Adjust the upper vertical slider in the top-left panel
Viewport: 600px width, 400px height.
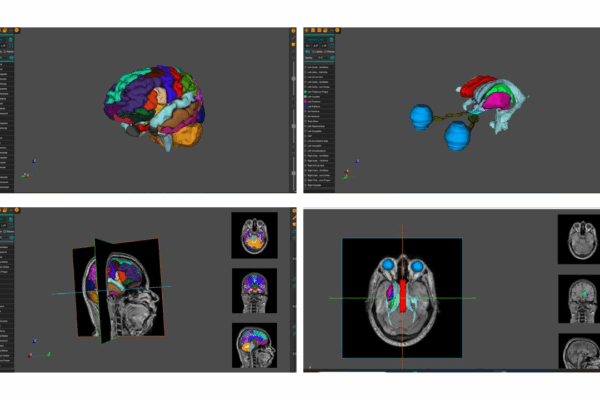[293, 78]
